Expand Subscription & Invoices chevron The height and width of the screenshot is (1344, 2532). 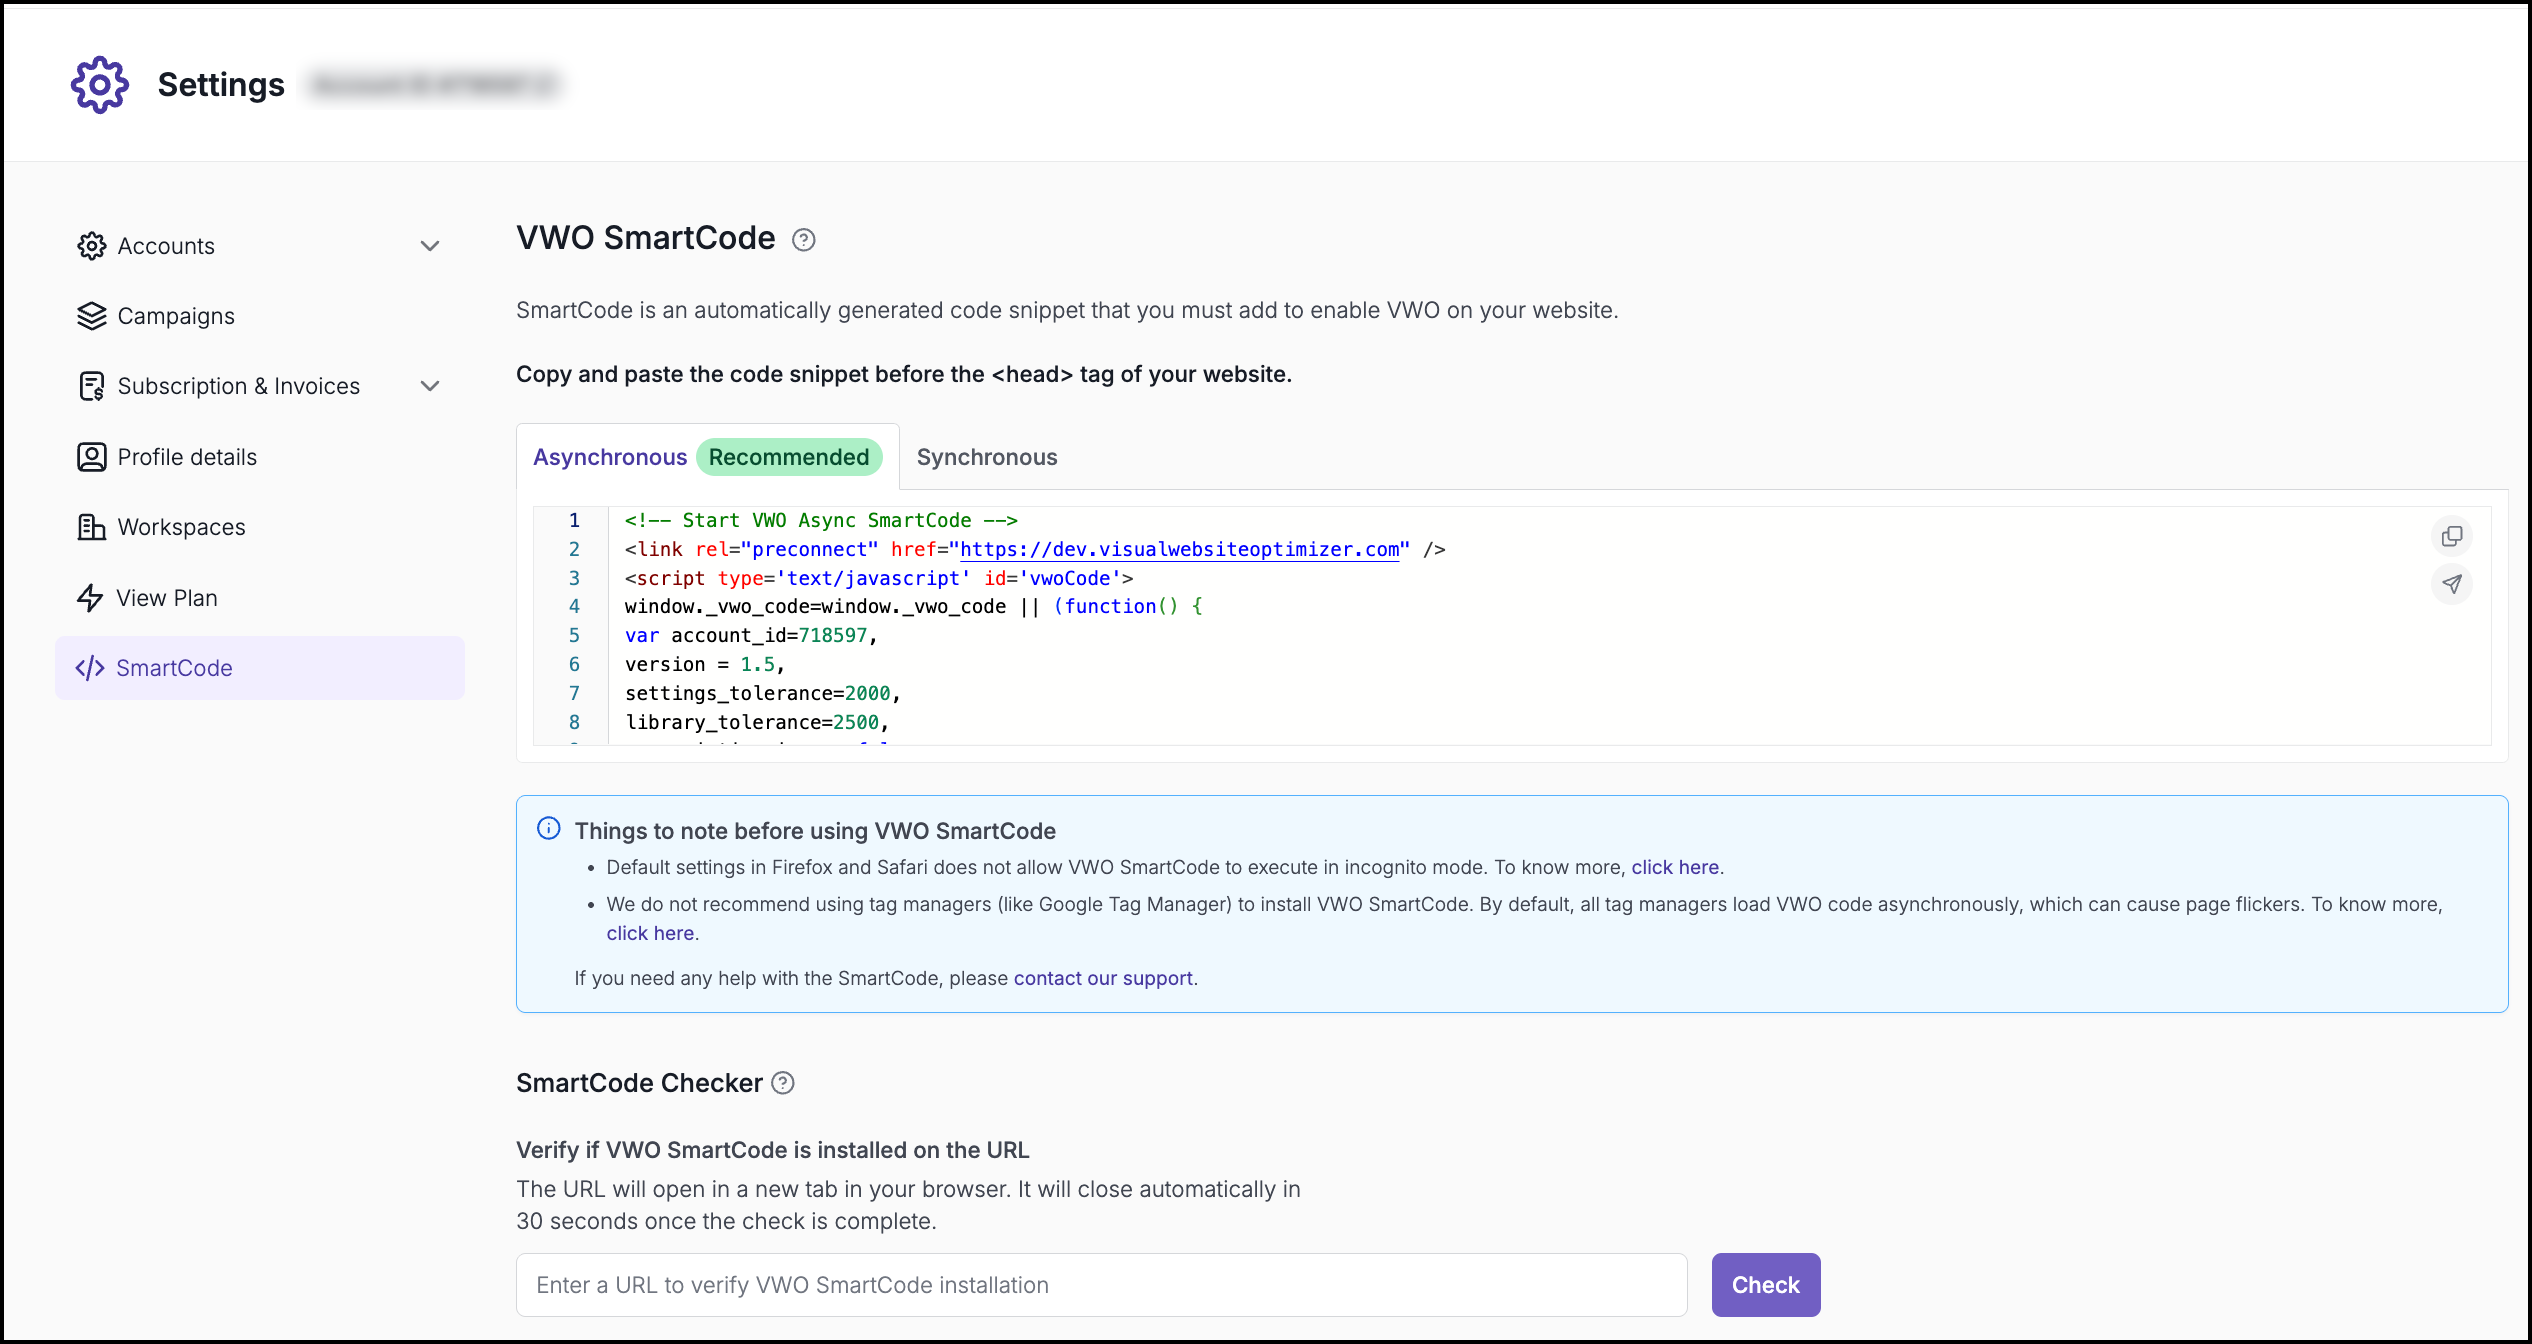pyautogui.click(x=430, y=386)
